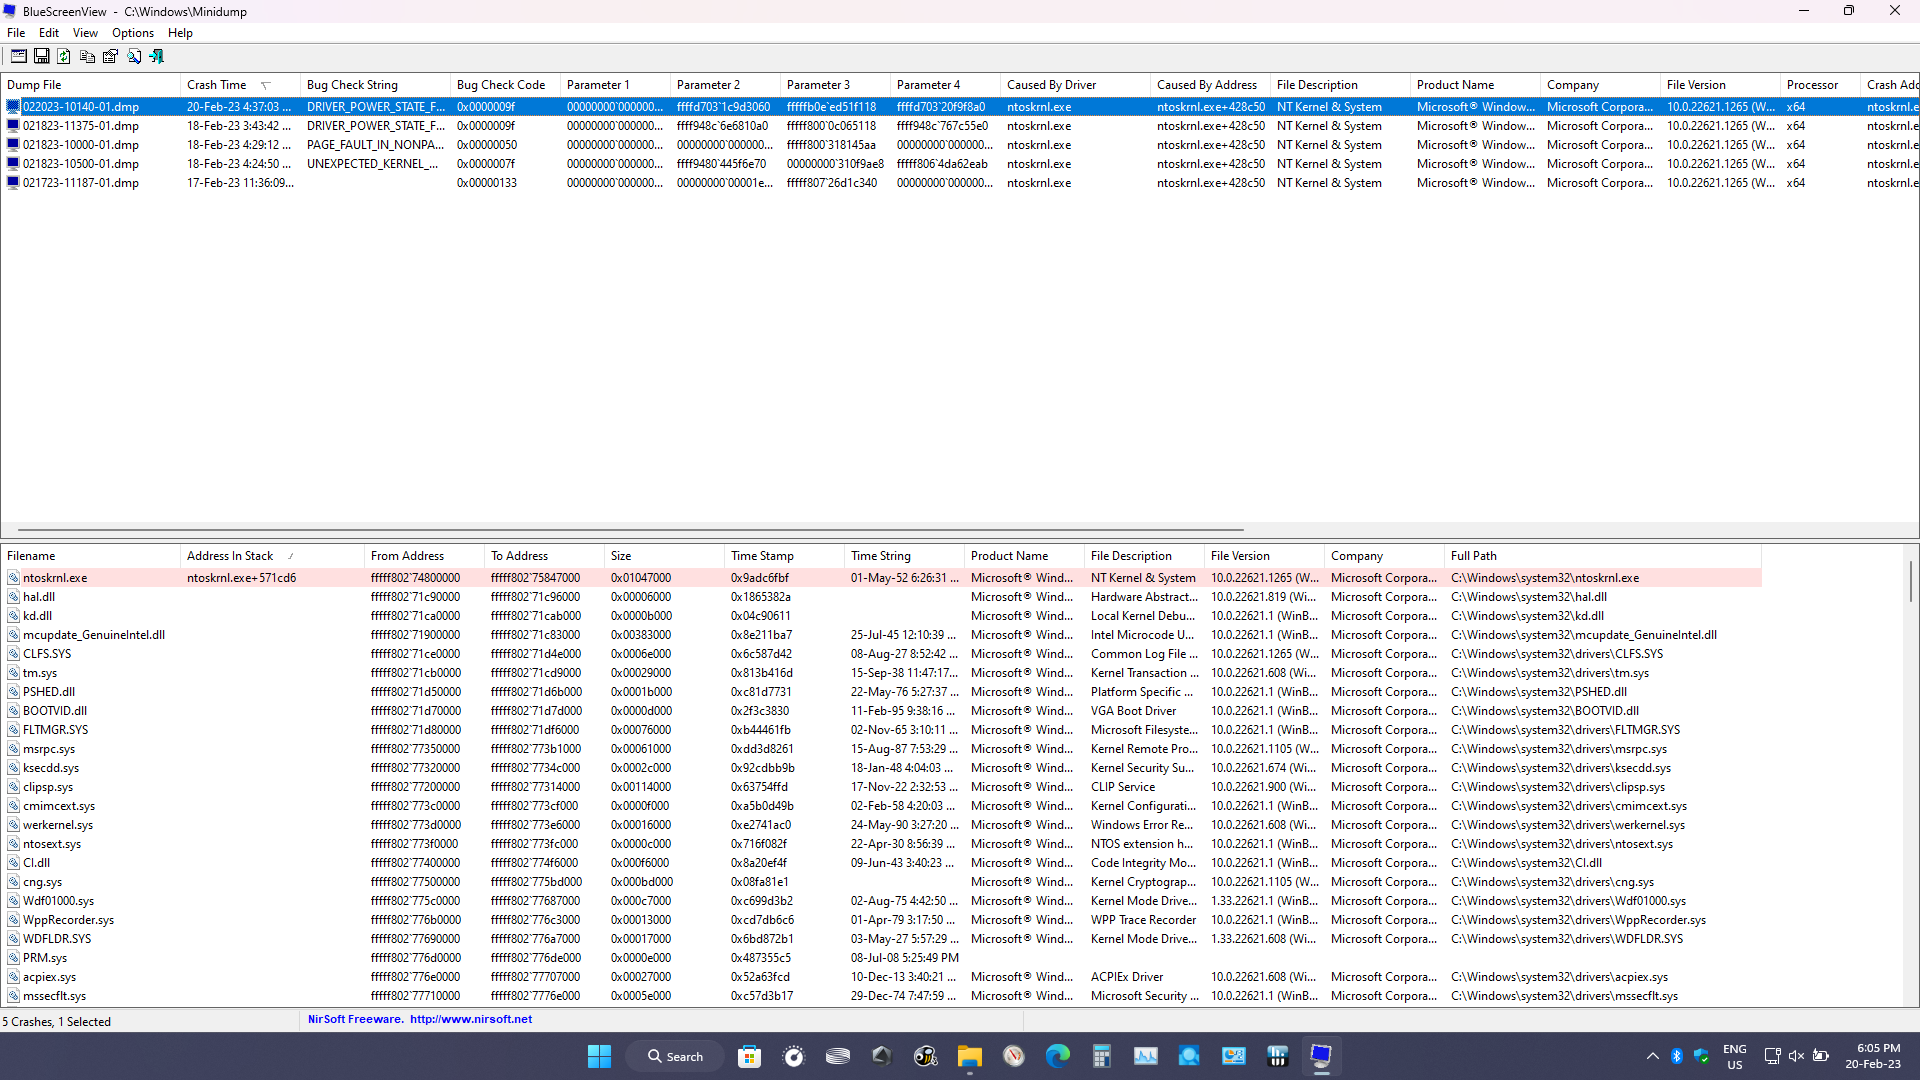Click the Find magnifier toolbar icon
The width and height of the screenshot is (1920, 1080).
point(133,57)
